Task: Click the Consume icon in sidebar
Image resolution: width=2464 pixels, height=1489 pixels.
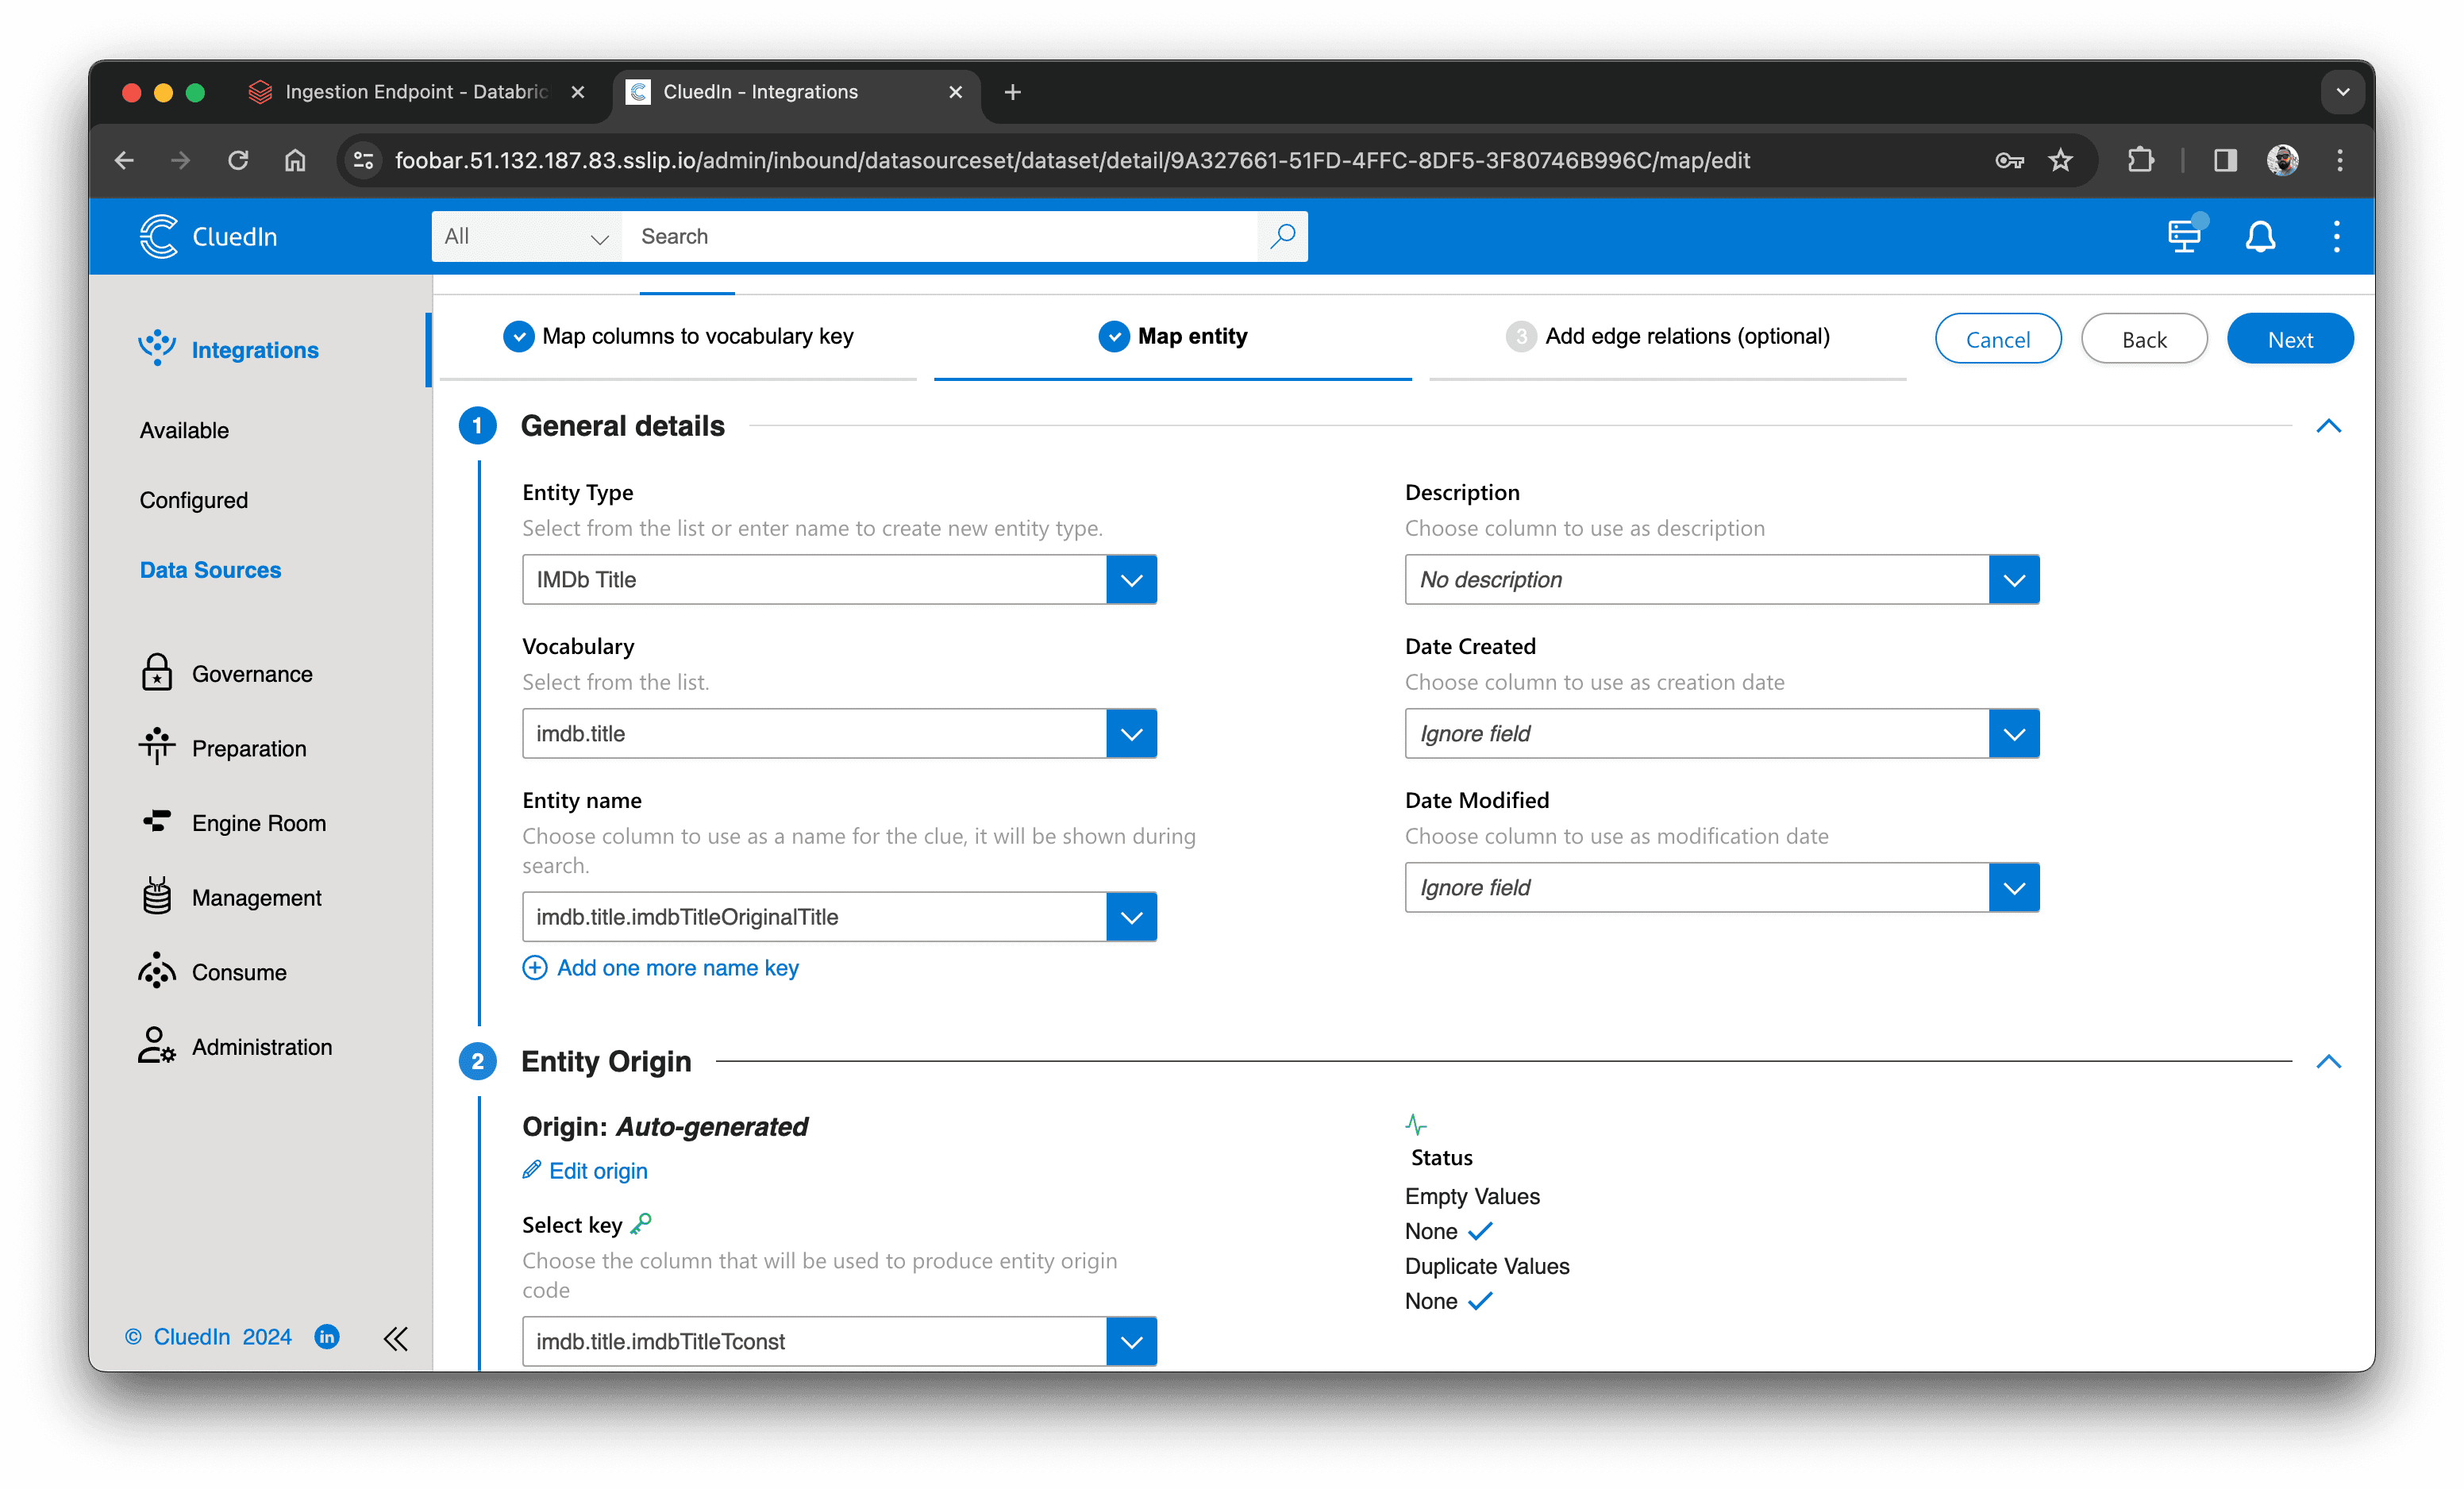Action: [156, 970]
